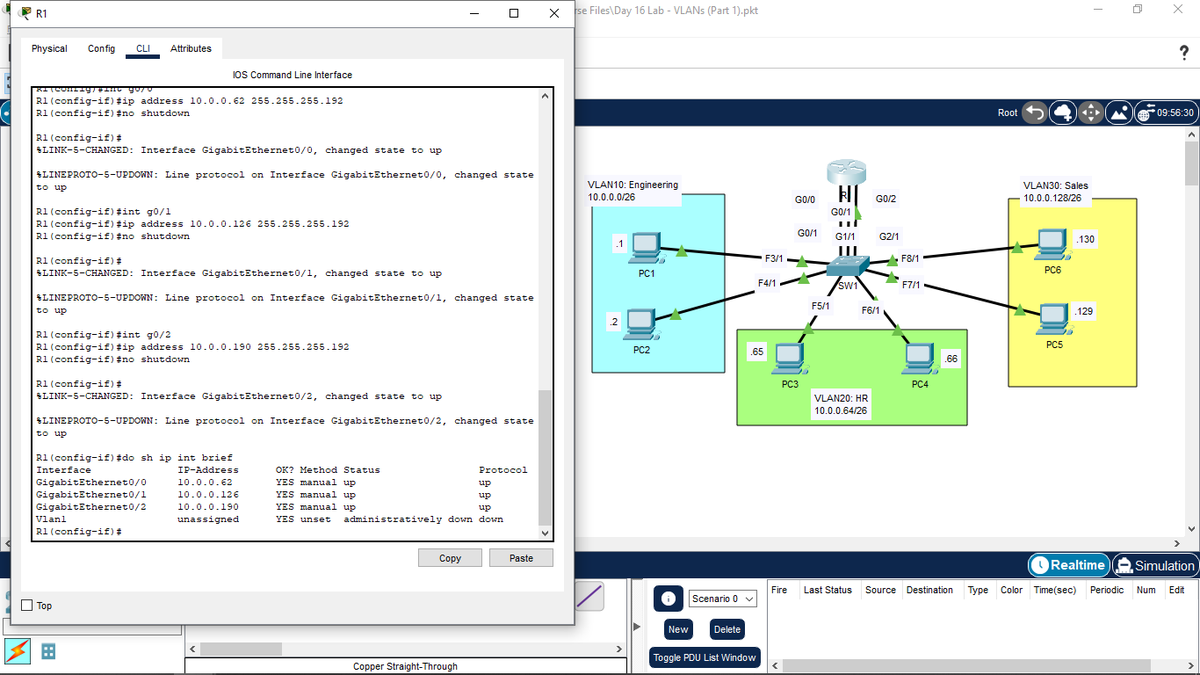The height and width of the screenshot is (675, 1200).
Task: Click the Destination column header
Action: (929, 590)
